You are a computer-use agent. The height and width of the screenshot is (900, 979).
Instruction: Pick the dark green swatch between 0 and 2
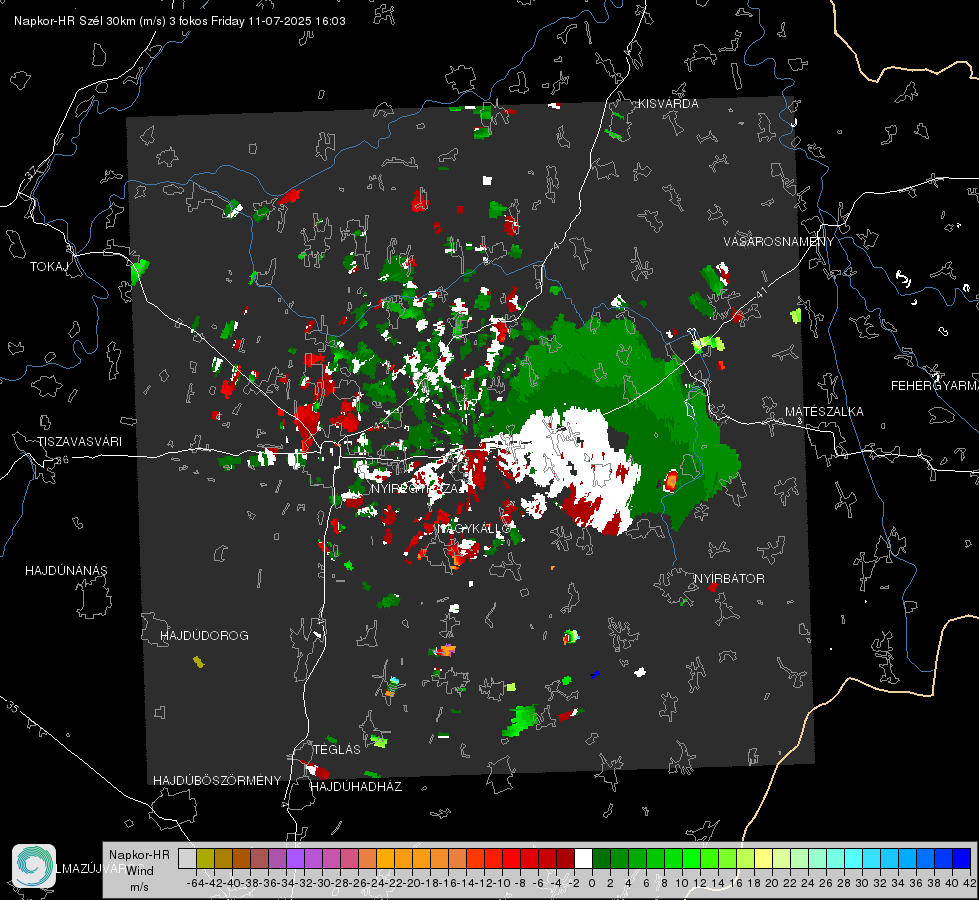pos(601,858)
